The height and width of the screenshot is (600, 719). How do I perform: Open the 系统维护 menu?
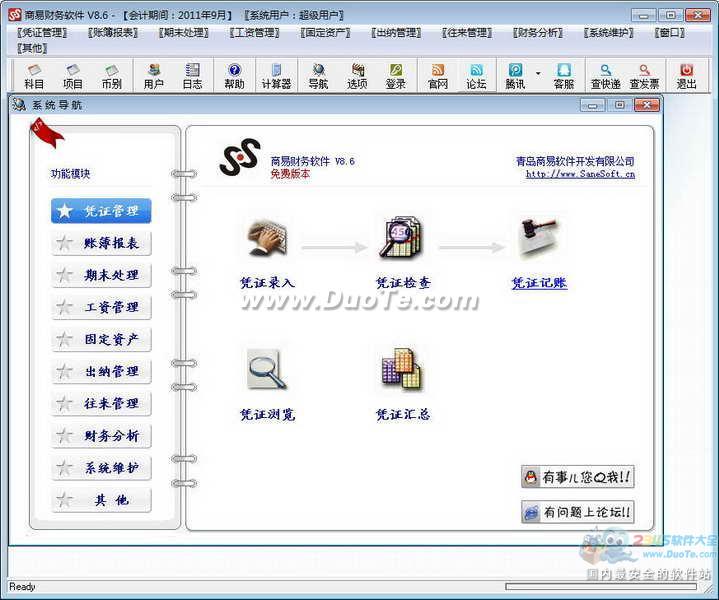tap(608, 33)
